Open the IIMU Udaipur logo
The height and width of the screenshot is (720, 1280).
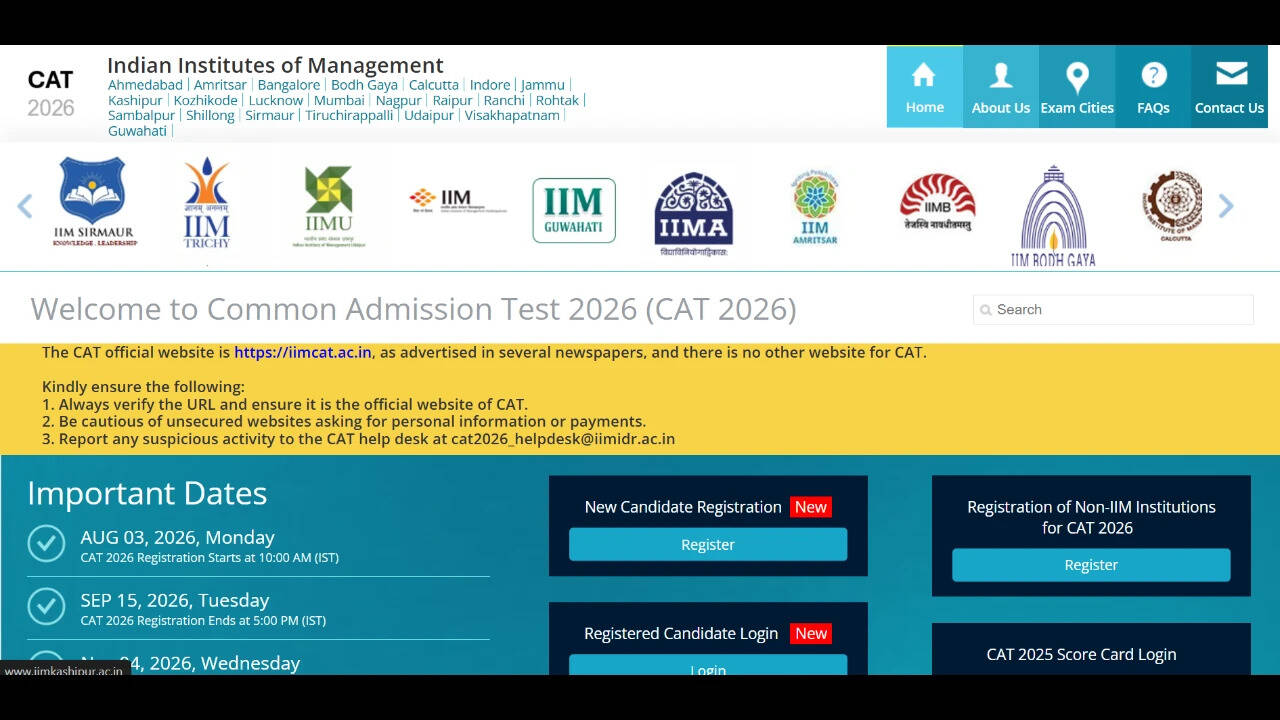(329, 205)
